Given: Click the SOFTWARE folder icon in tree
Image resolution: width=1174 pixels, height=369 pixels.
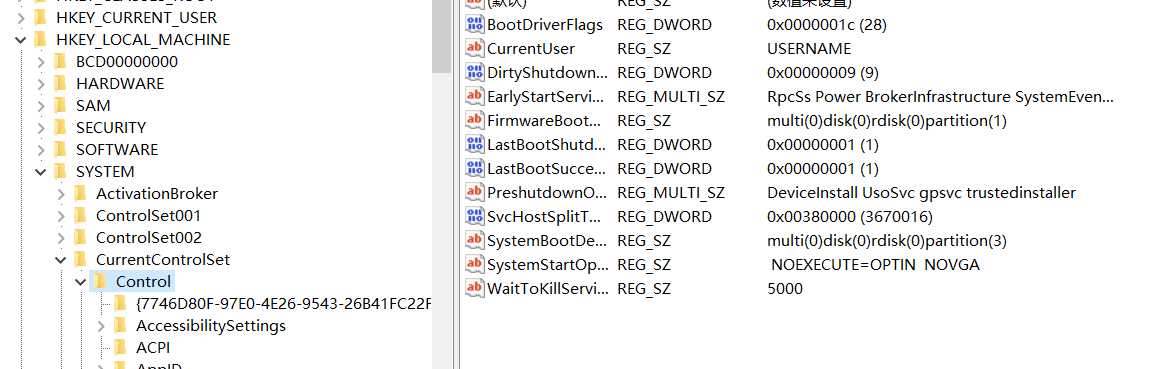Looking at the screenshot, I should point(61,150).
